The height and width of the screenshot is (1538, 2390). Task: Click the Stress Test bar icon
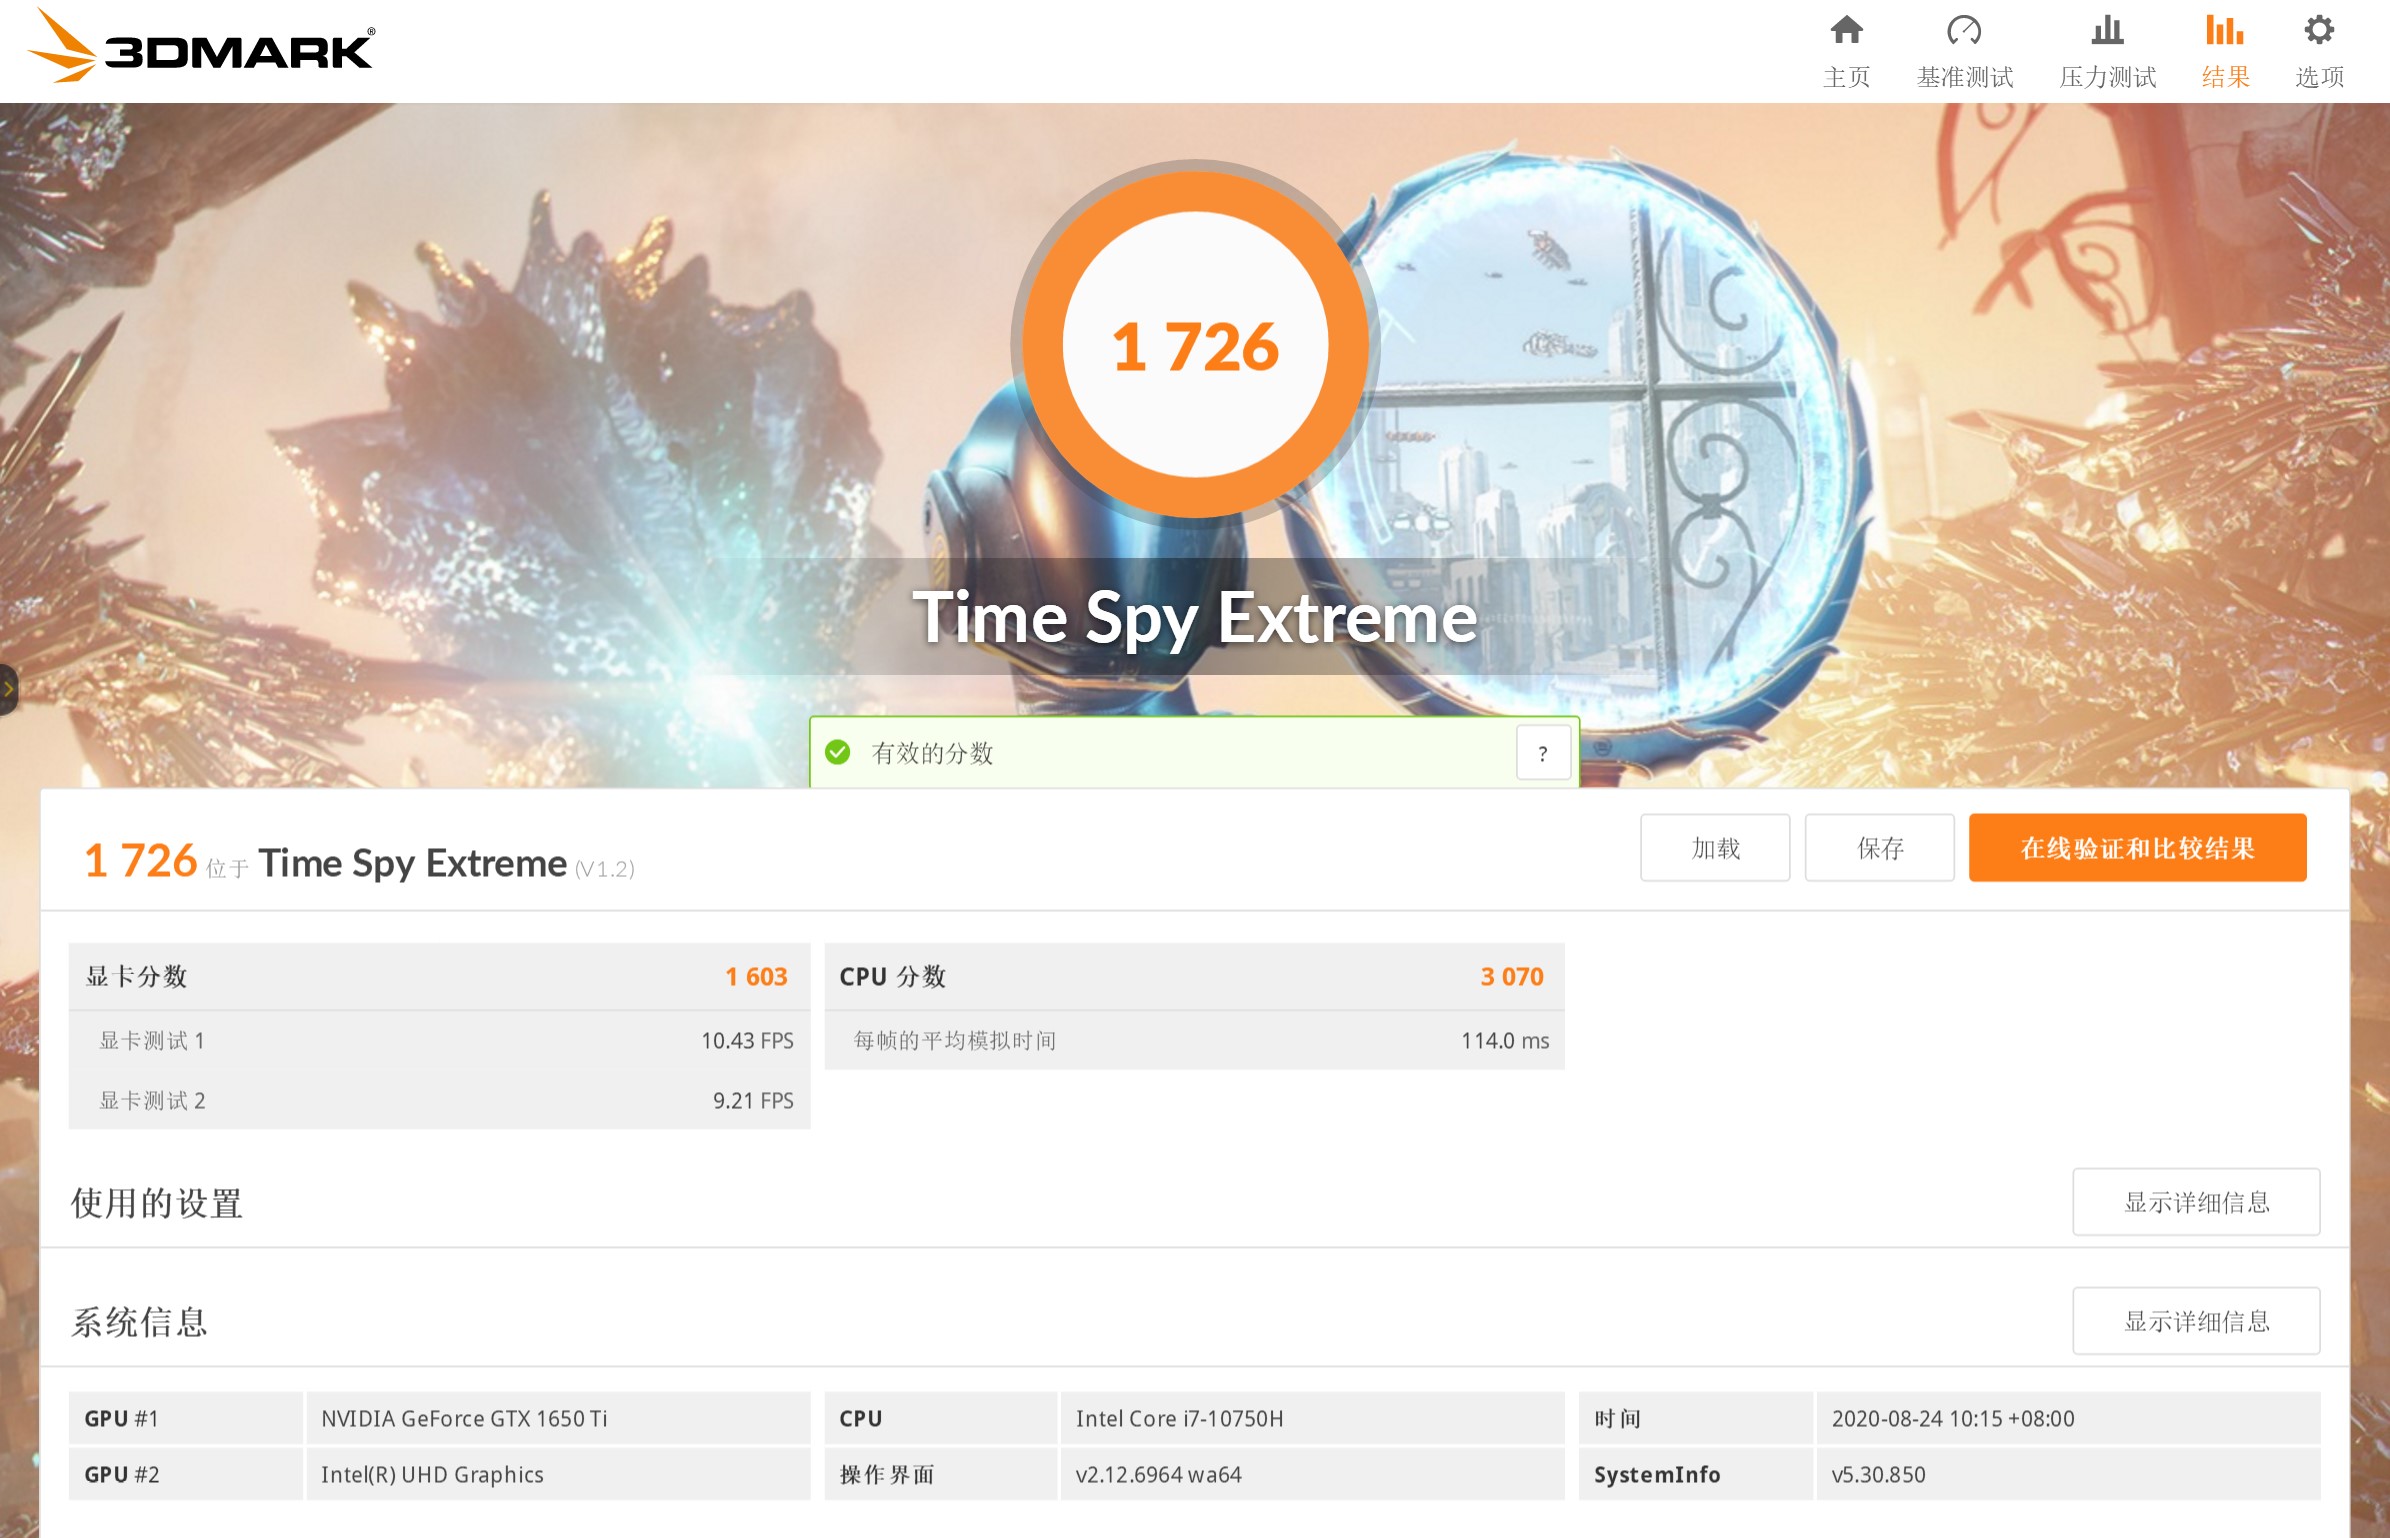coord(2107,30)
